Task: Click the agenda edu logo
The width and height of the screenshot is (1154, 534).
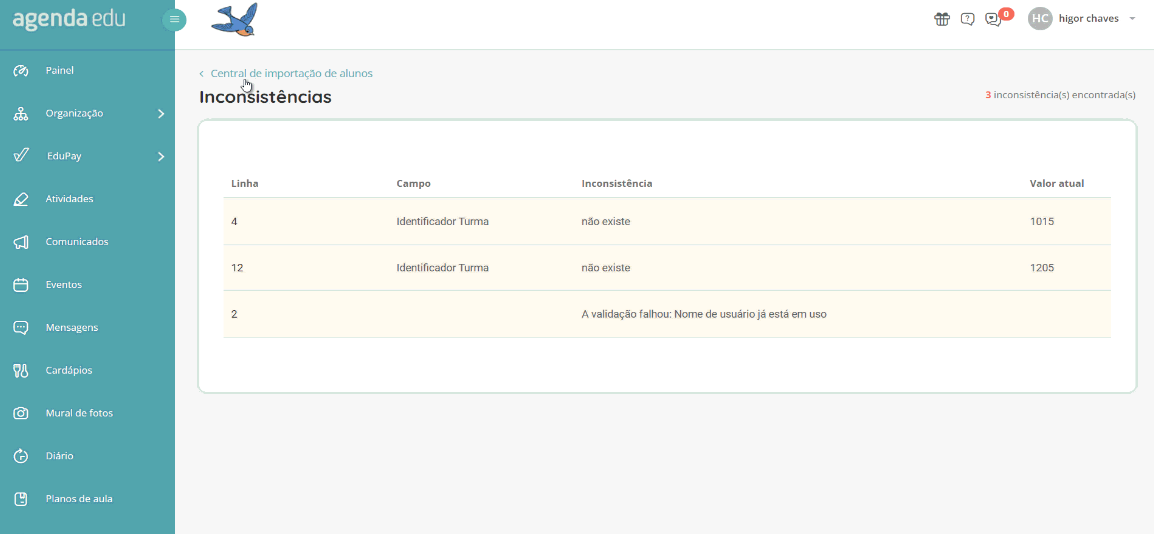Action: point(69,19)
